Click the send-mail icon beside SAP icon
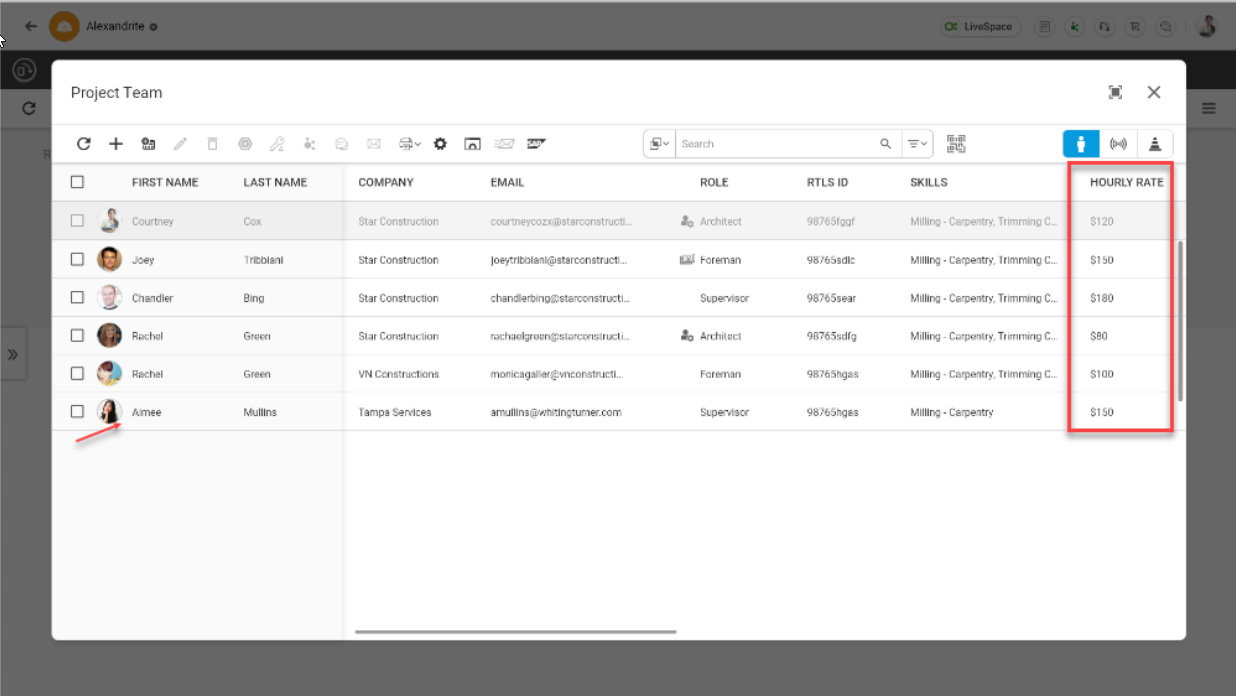This screenshot has height=696, width=1236. pyautogui.click(x=504, y=144)
